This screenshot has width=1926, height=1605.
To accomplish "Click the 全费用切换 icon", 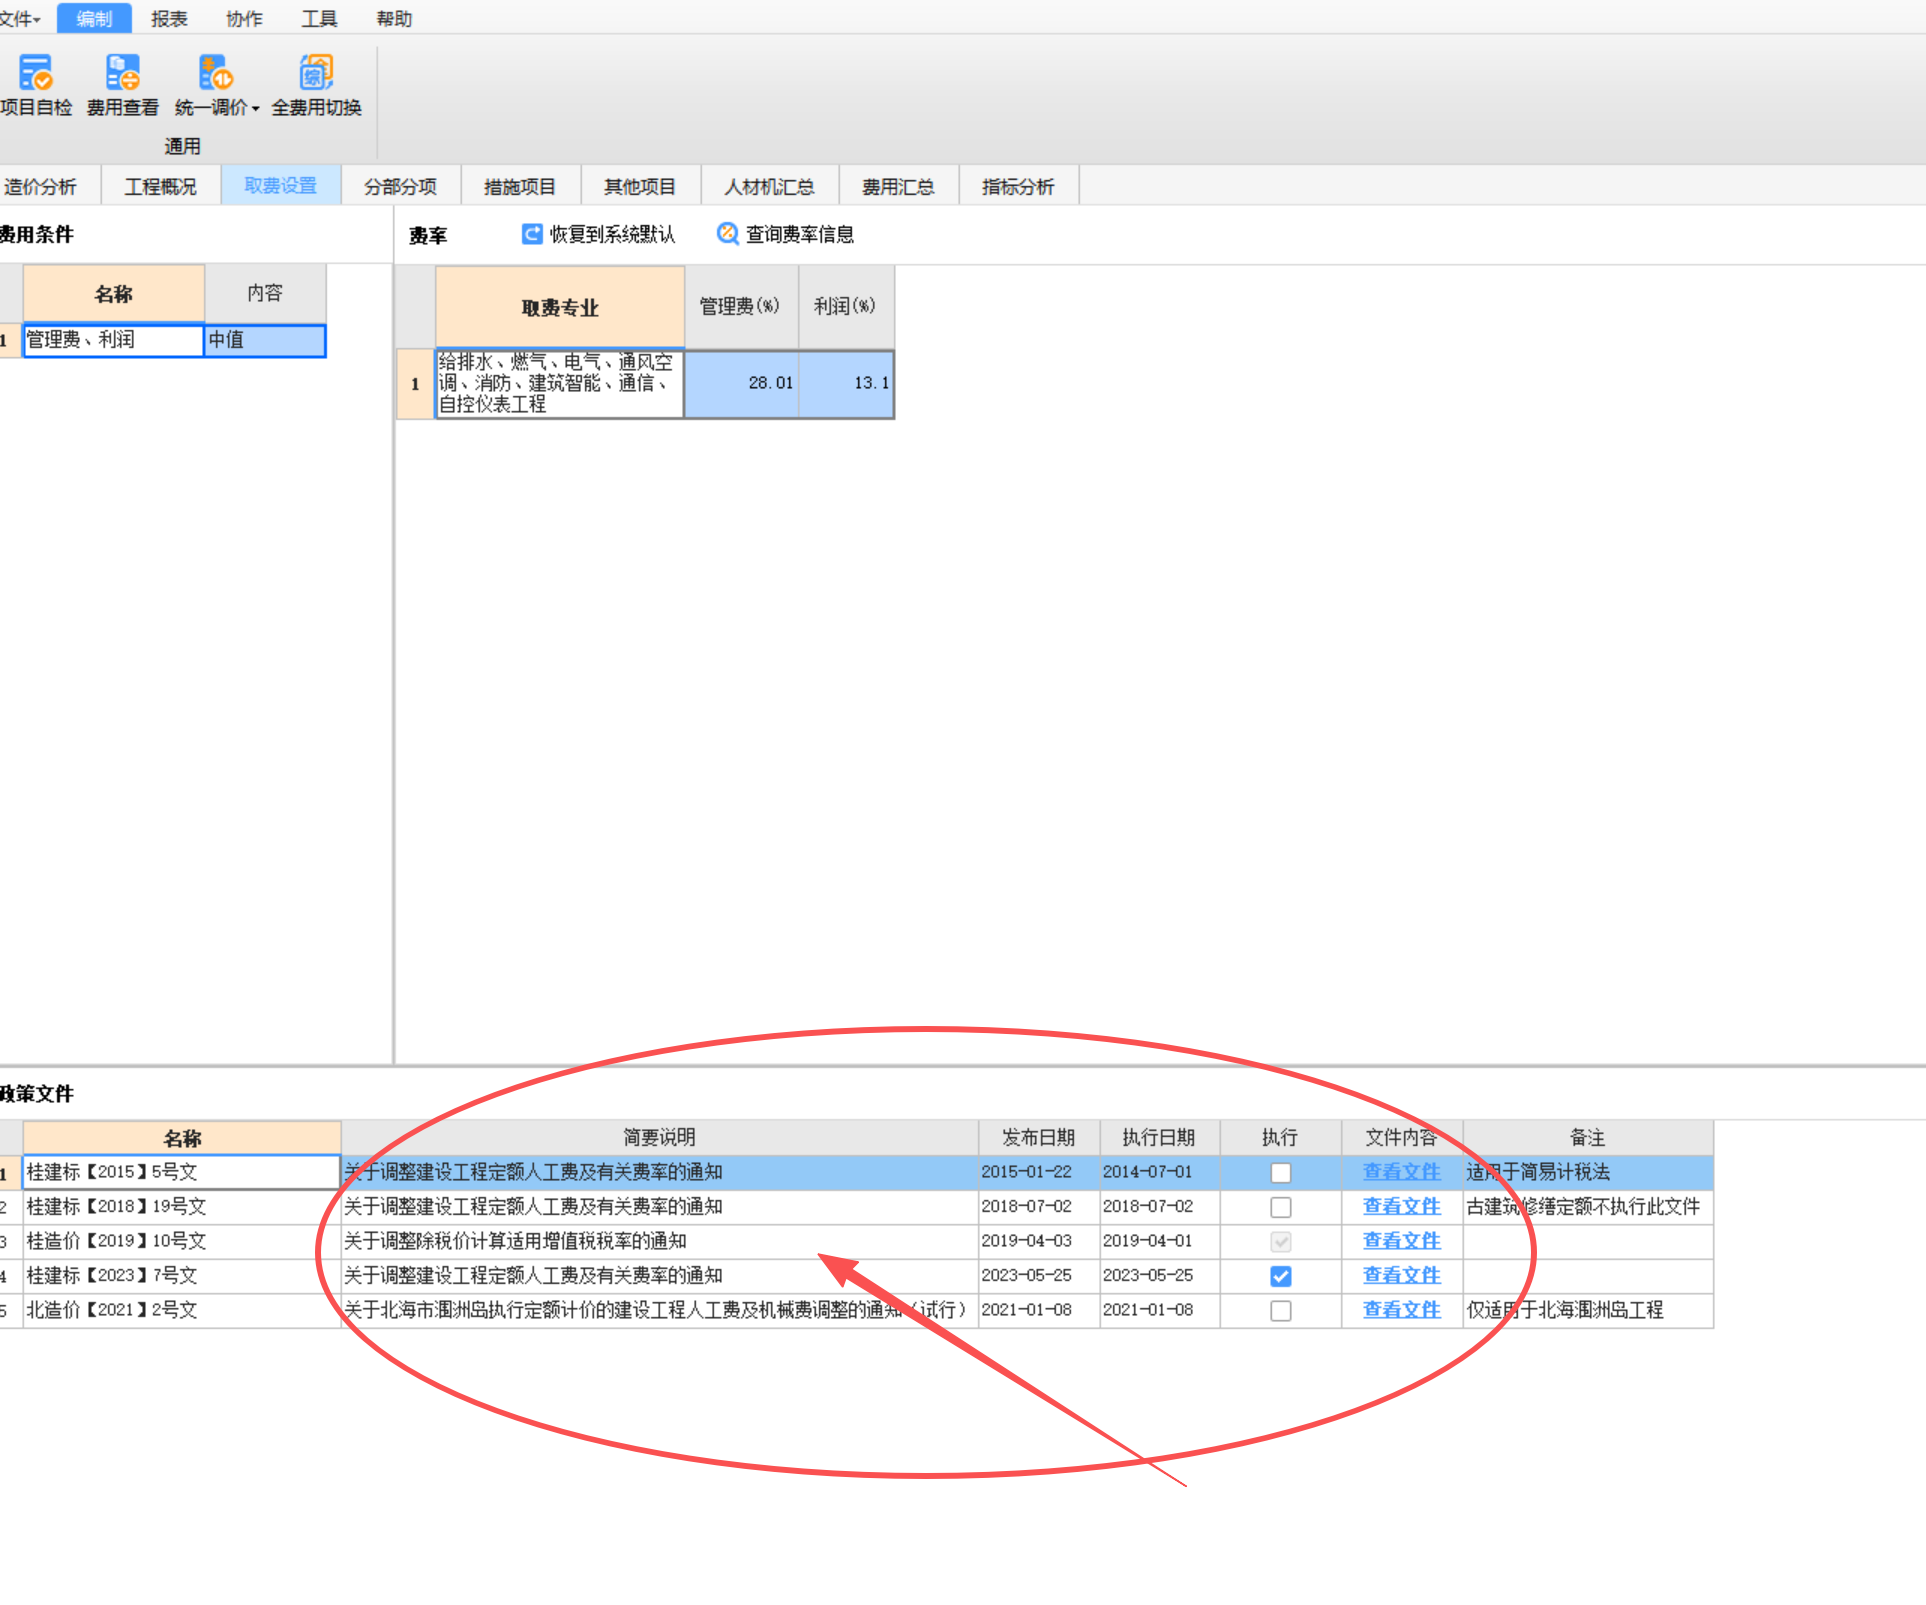I will coord(316,73).
